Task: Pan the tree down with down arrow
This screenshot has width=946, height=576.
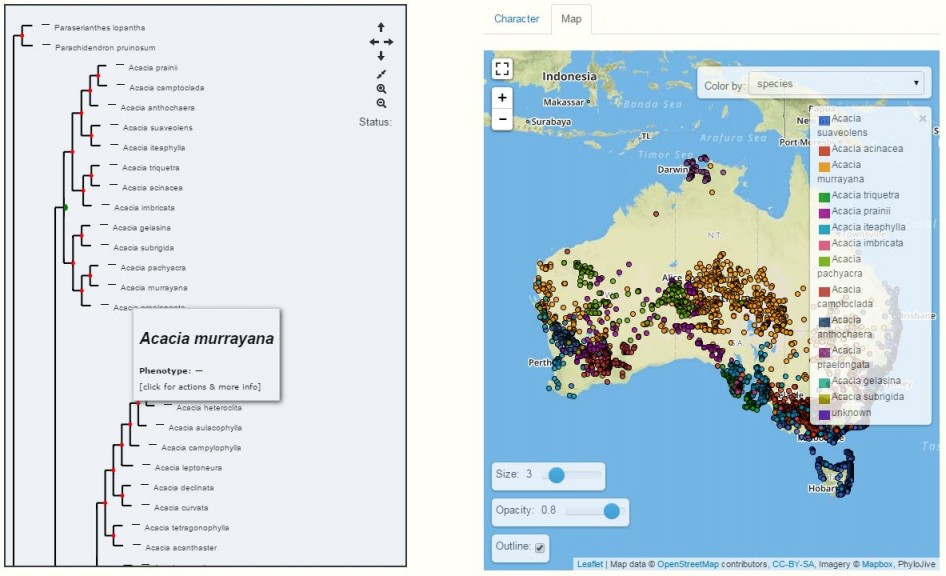Action: click(381, 57)
